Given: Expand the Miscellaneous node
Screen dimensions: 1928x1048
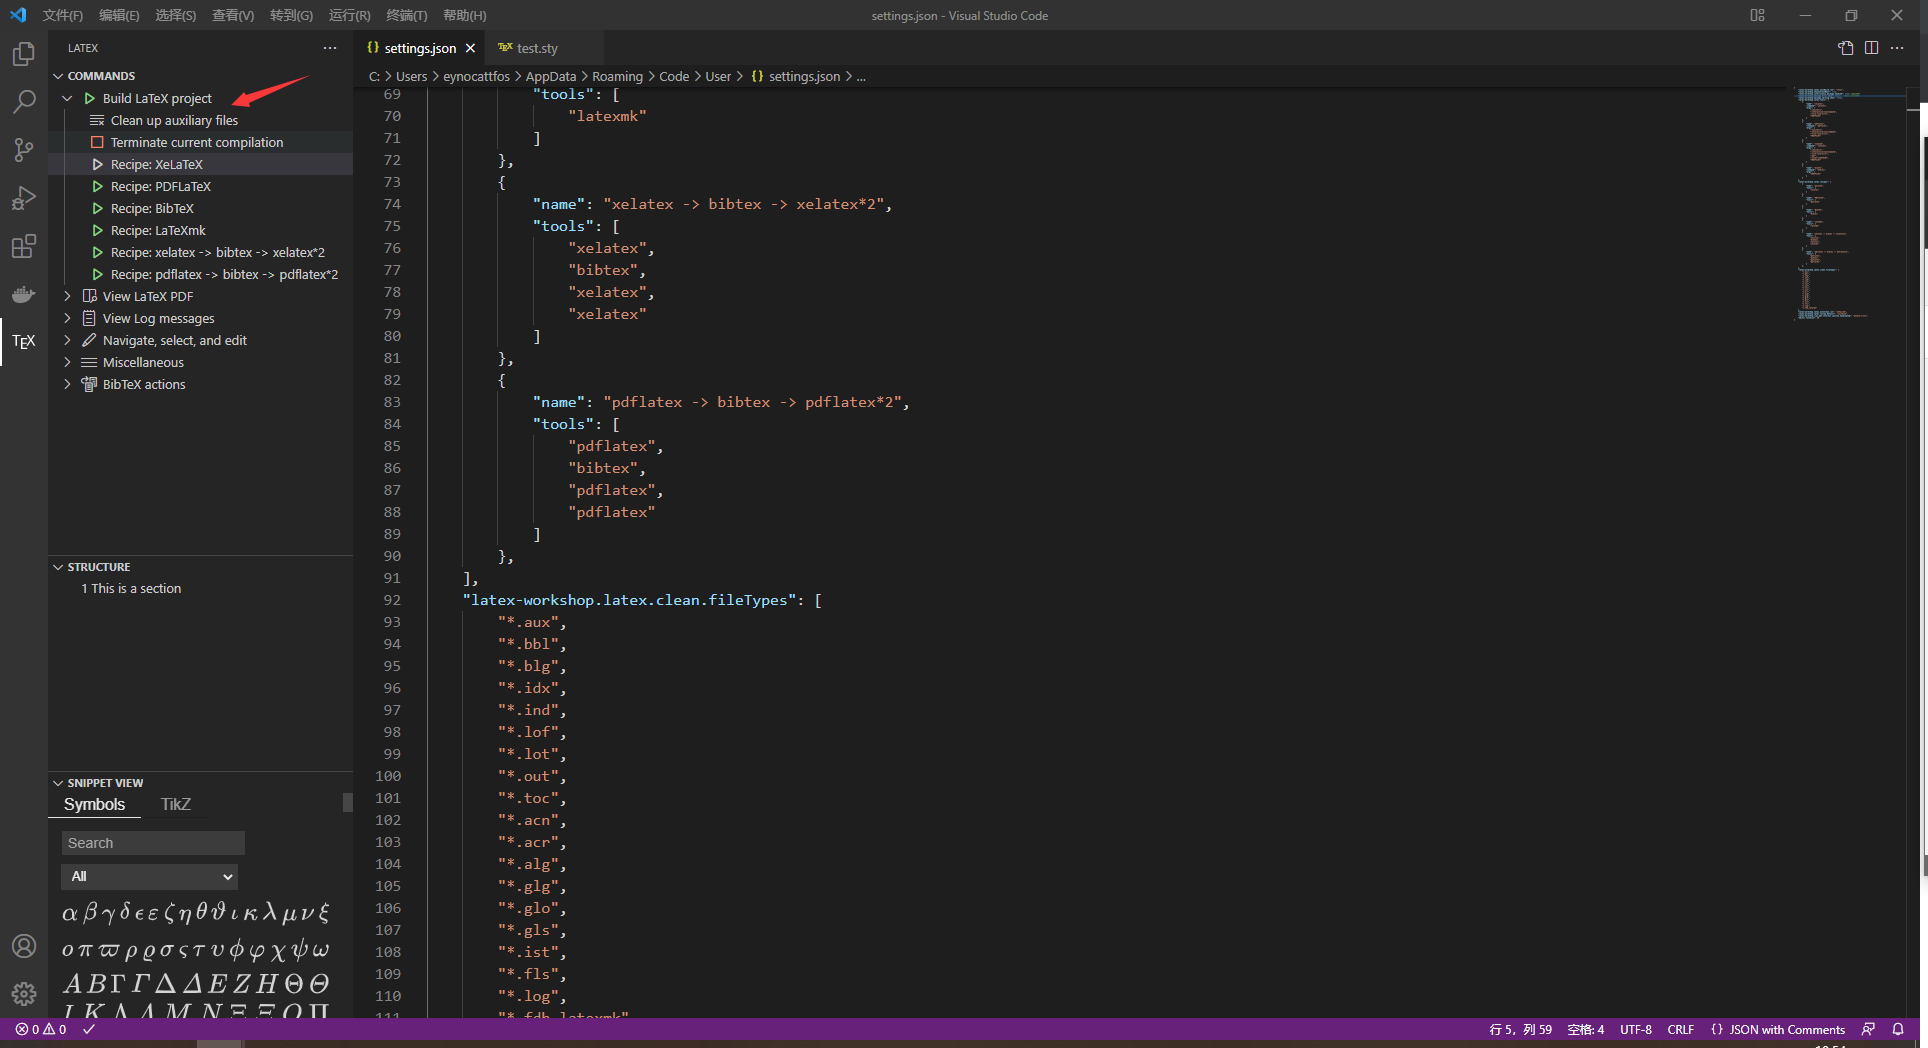Looking at the screenshot, I should pyautogui.click(x=67, y=362).
